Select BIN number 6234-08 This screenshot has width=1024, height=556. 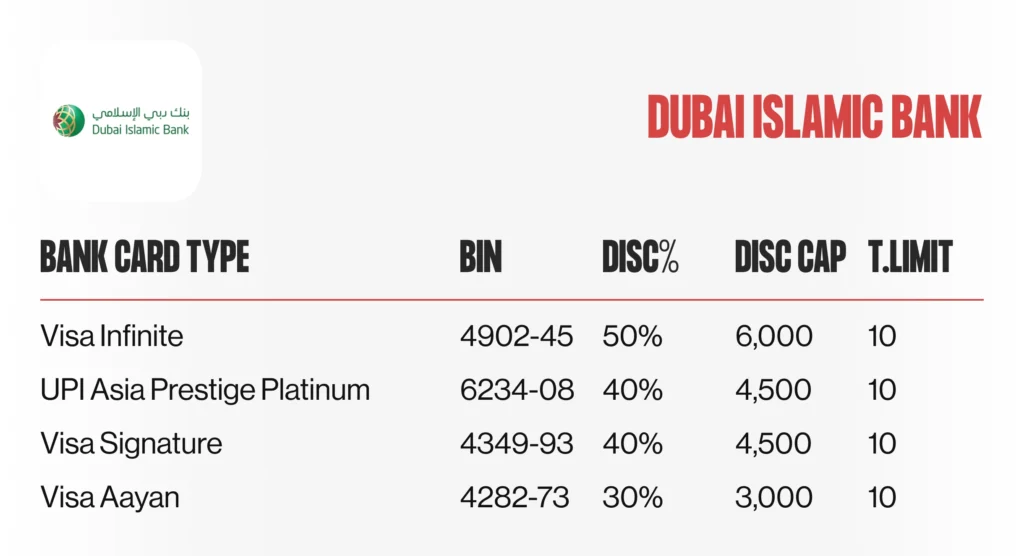coord(517,389)
